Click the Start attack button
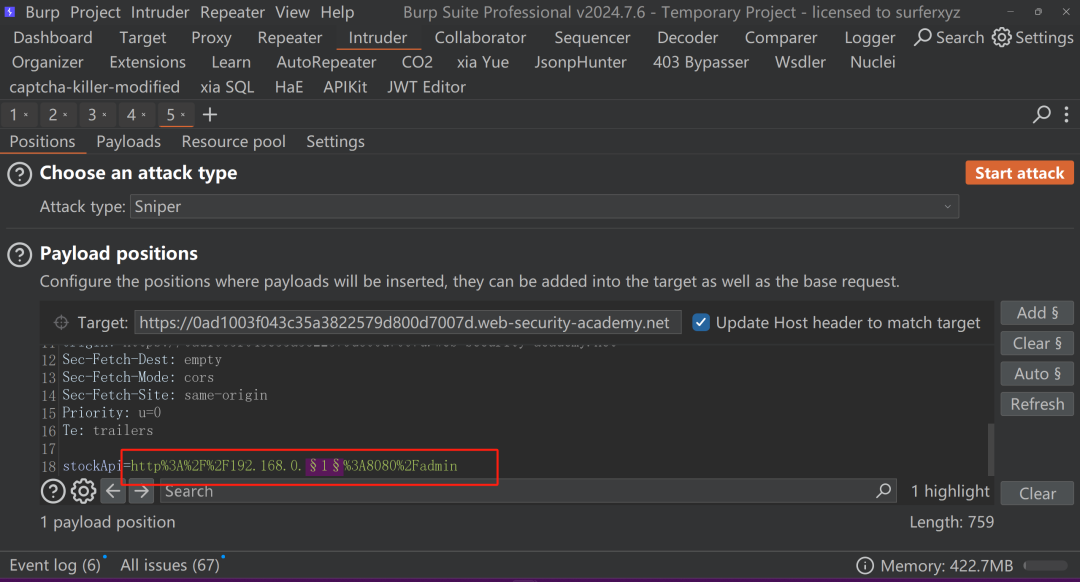The image size is (1080, 582). click(1019, 173)
